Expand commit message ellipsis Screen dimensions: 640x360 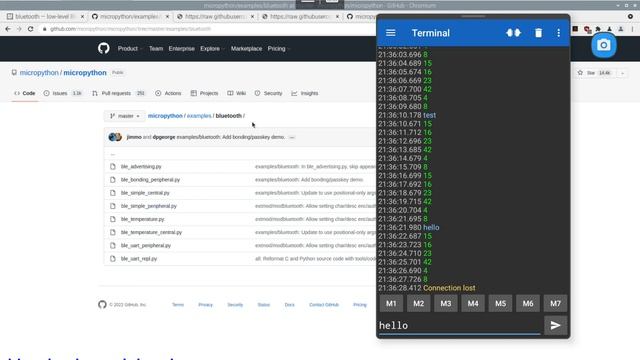click(x=292, y=137)
